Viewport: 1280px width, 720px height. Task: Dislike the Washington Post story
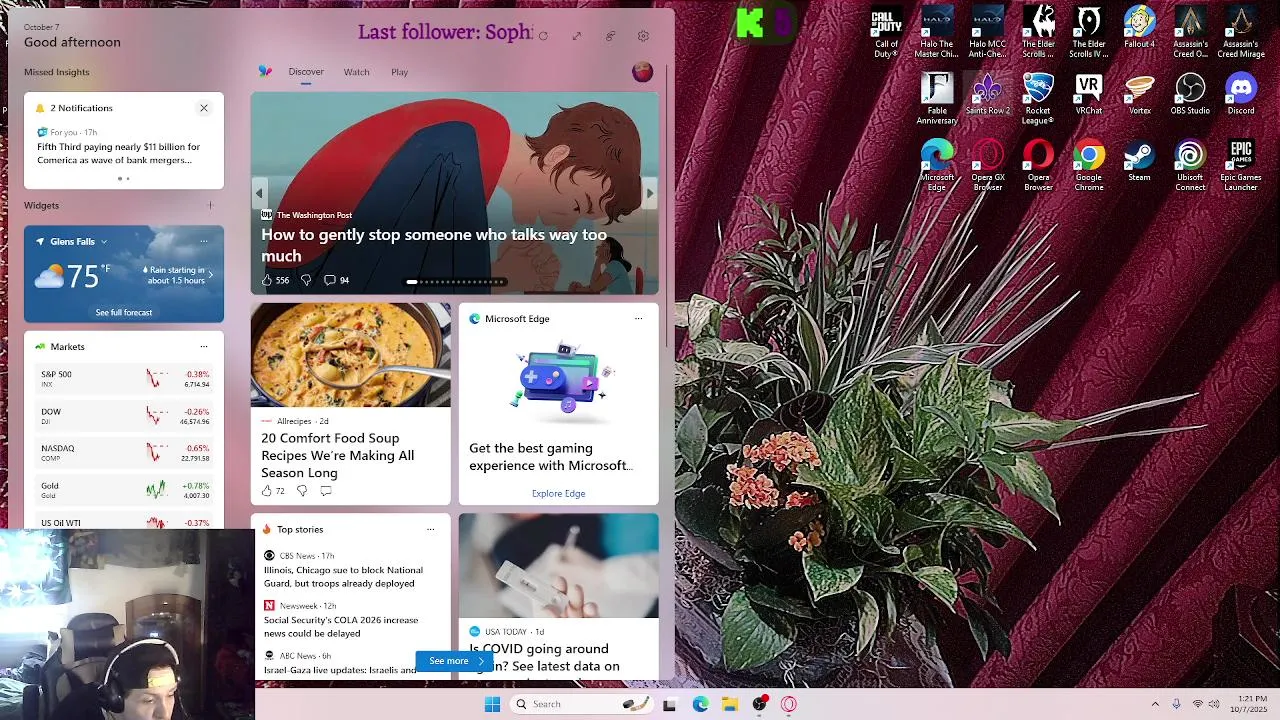click(306, 280)
